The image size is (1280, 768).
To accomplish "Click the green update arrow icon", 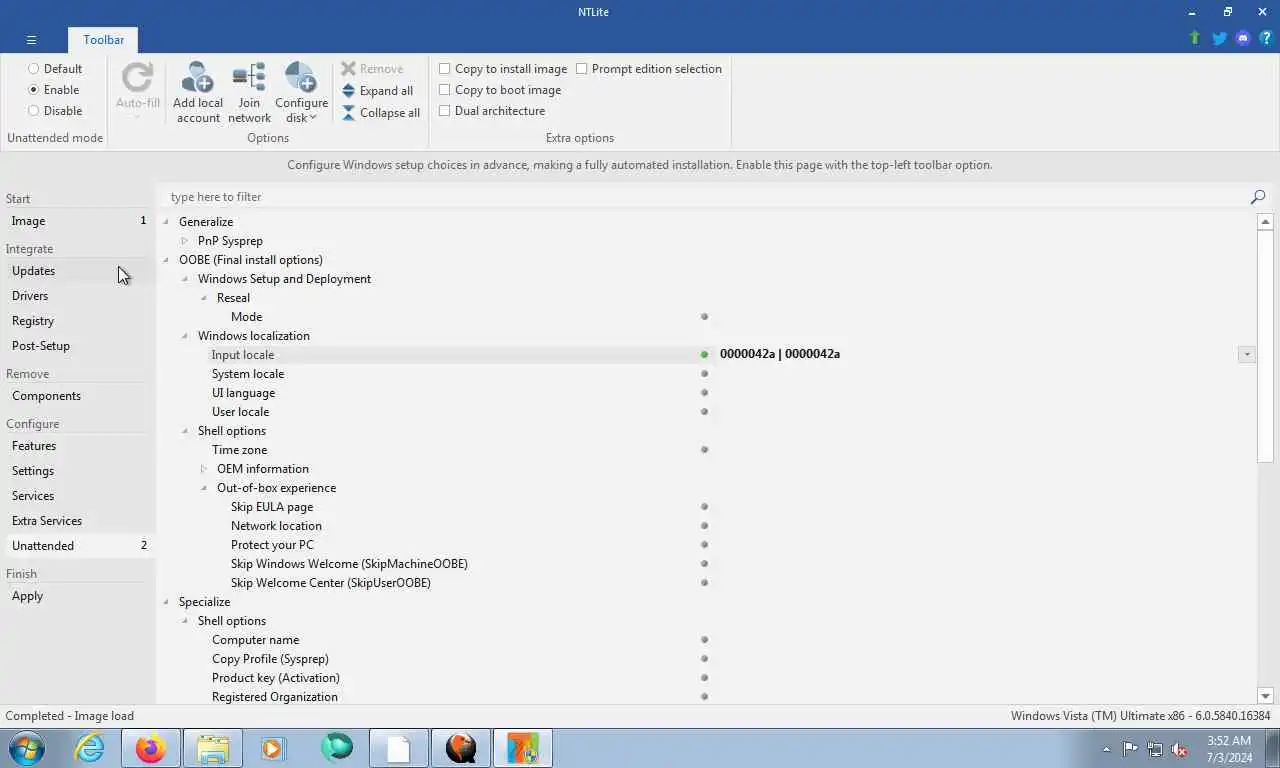I will coord(1194,38).
